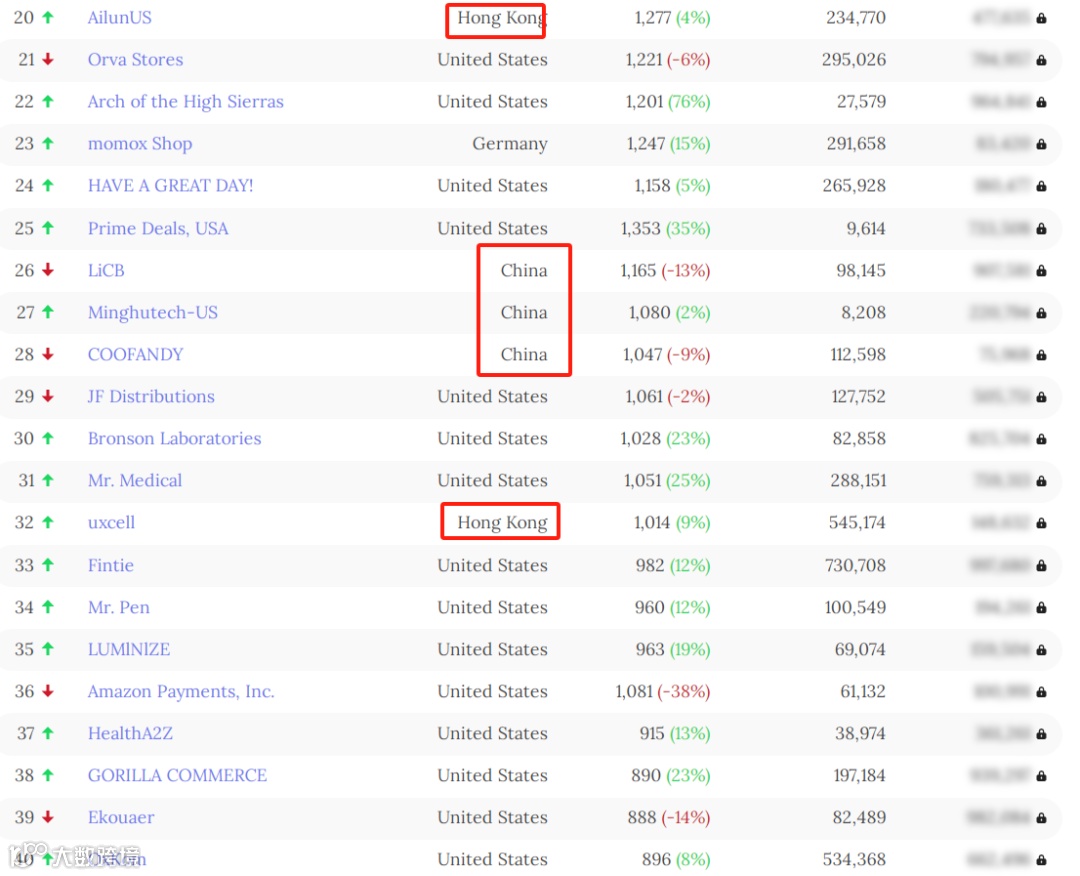This screenshot has height=876, width=1080.
Task: Open the HealthA2Z seller link
Action: point(130,733)
